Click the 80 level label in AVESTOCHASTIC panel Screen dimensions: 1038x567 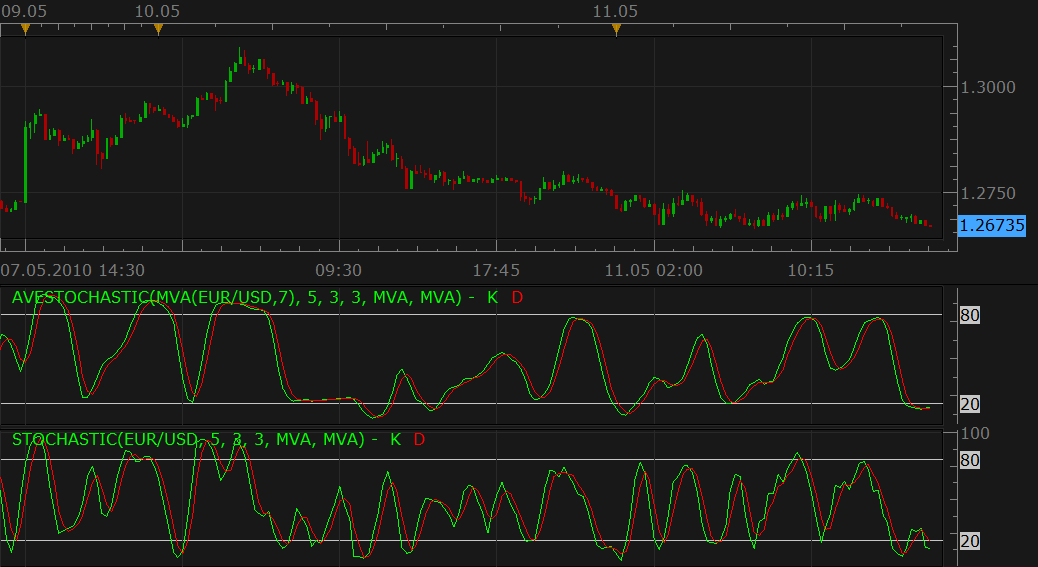(970, 315)
